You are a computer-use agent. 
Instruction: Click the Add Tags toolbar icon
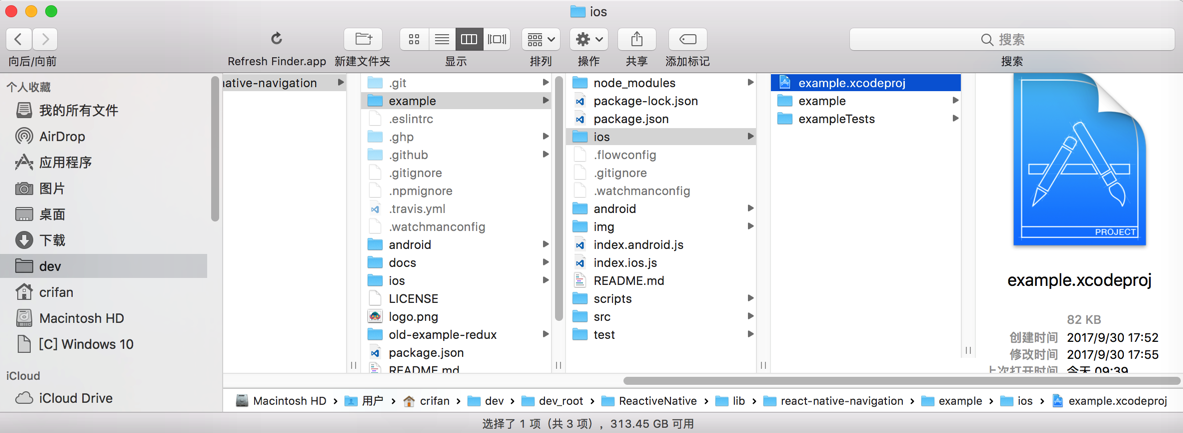click(687, 38)
